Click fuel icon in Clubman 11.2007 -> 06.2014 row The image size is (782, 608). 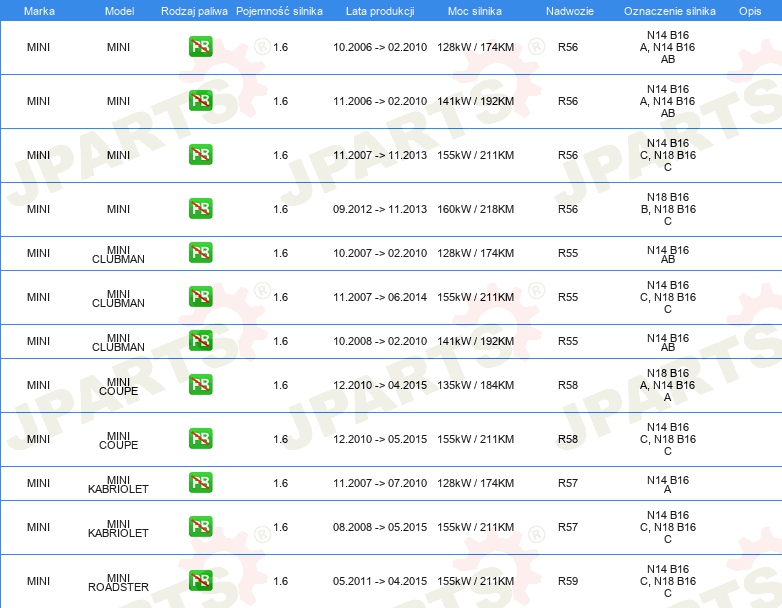[x=200, y=296]
